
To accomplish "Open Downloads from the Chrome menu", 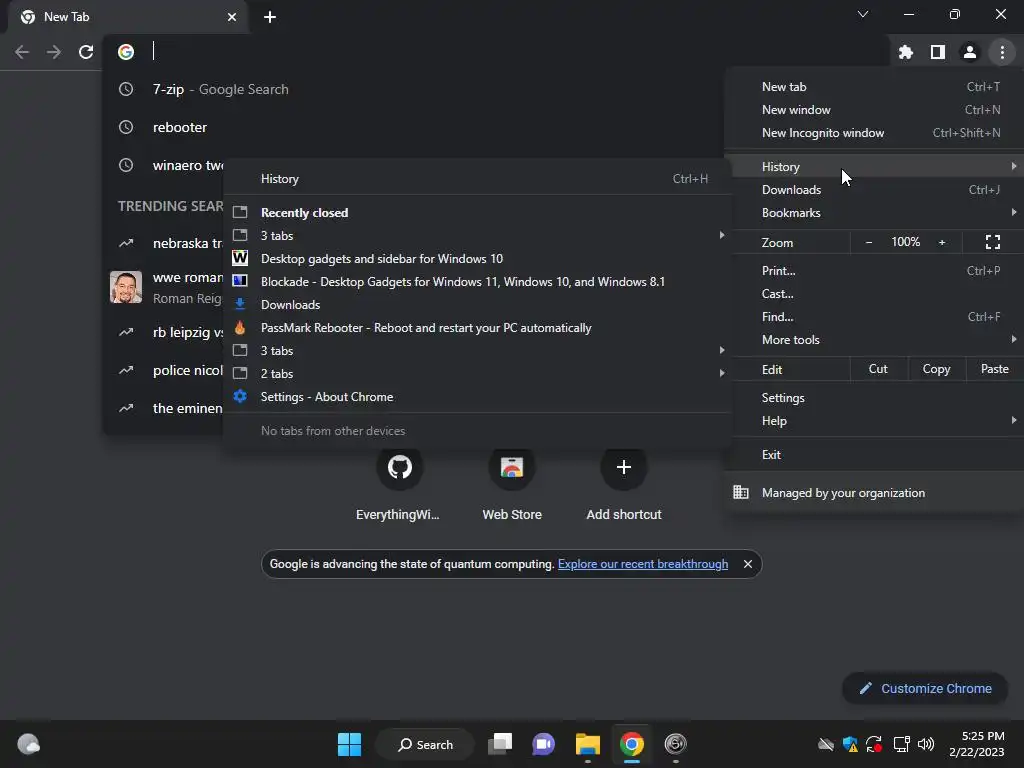I will (874, 189).
